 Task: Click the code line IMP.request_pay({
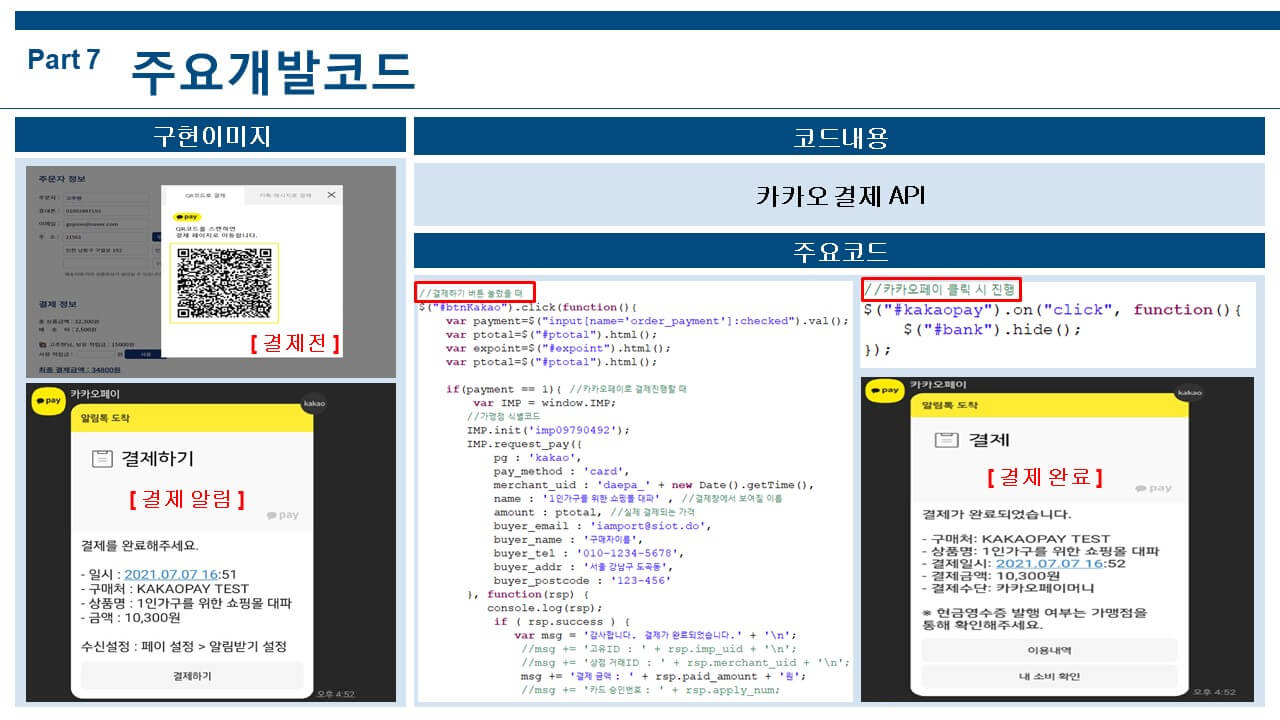[524, 443]
